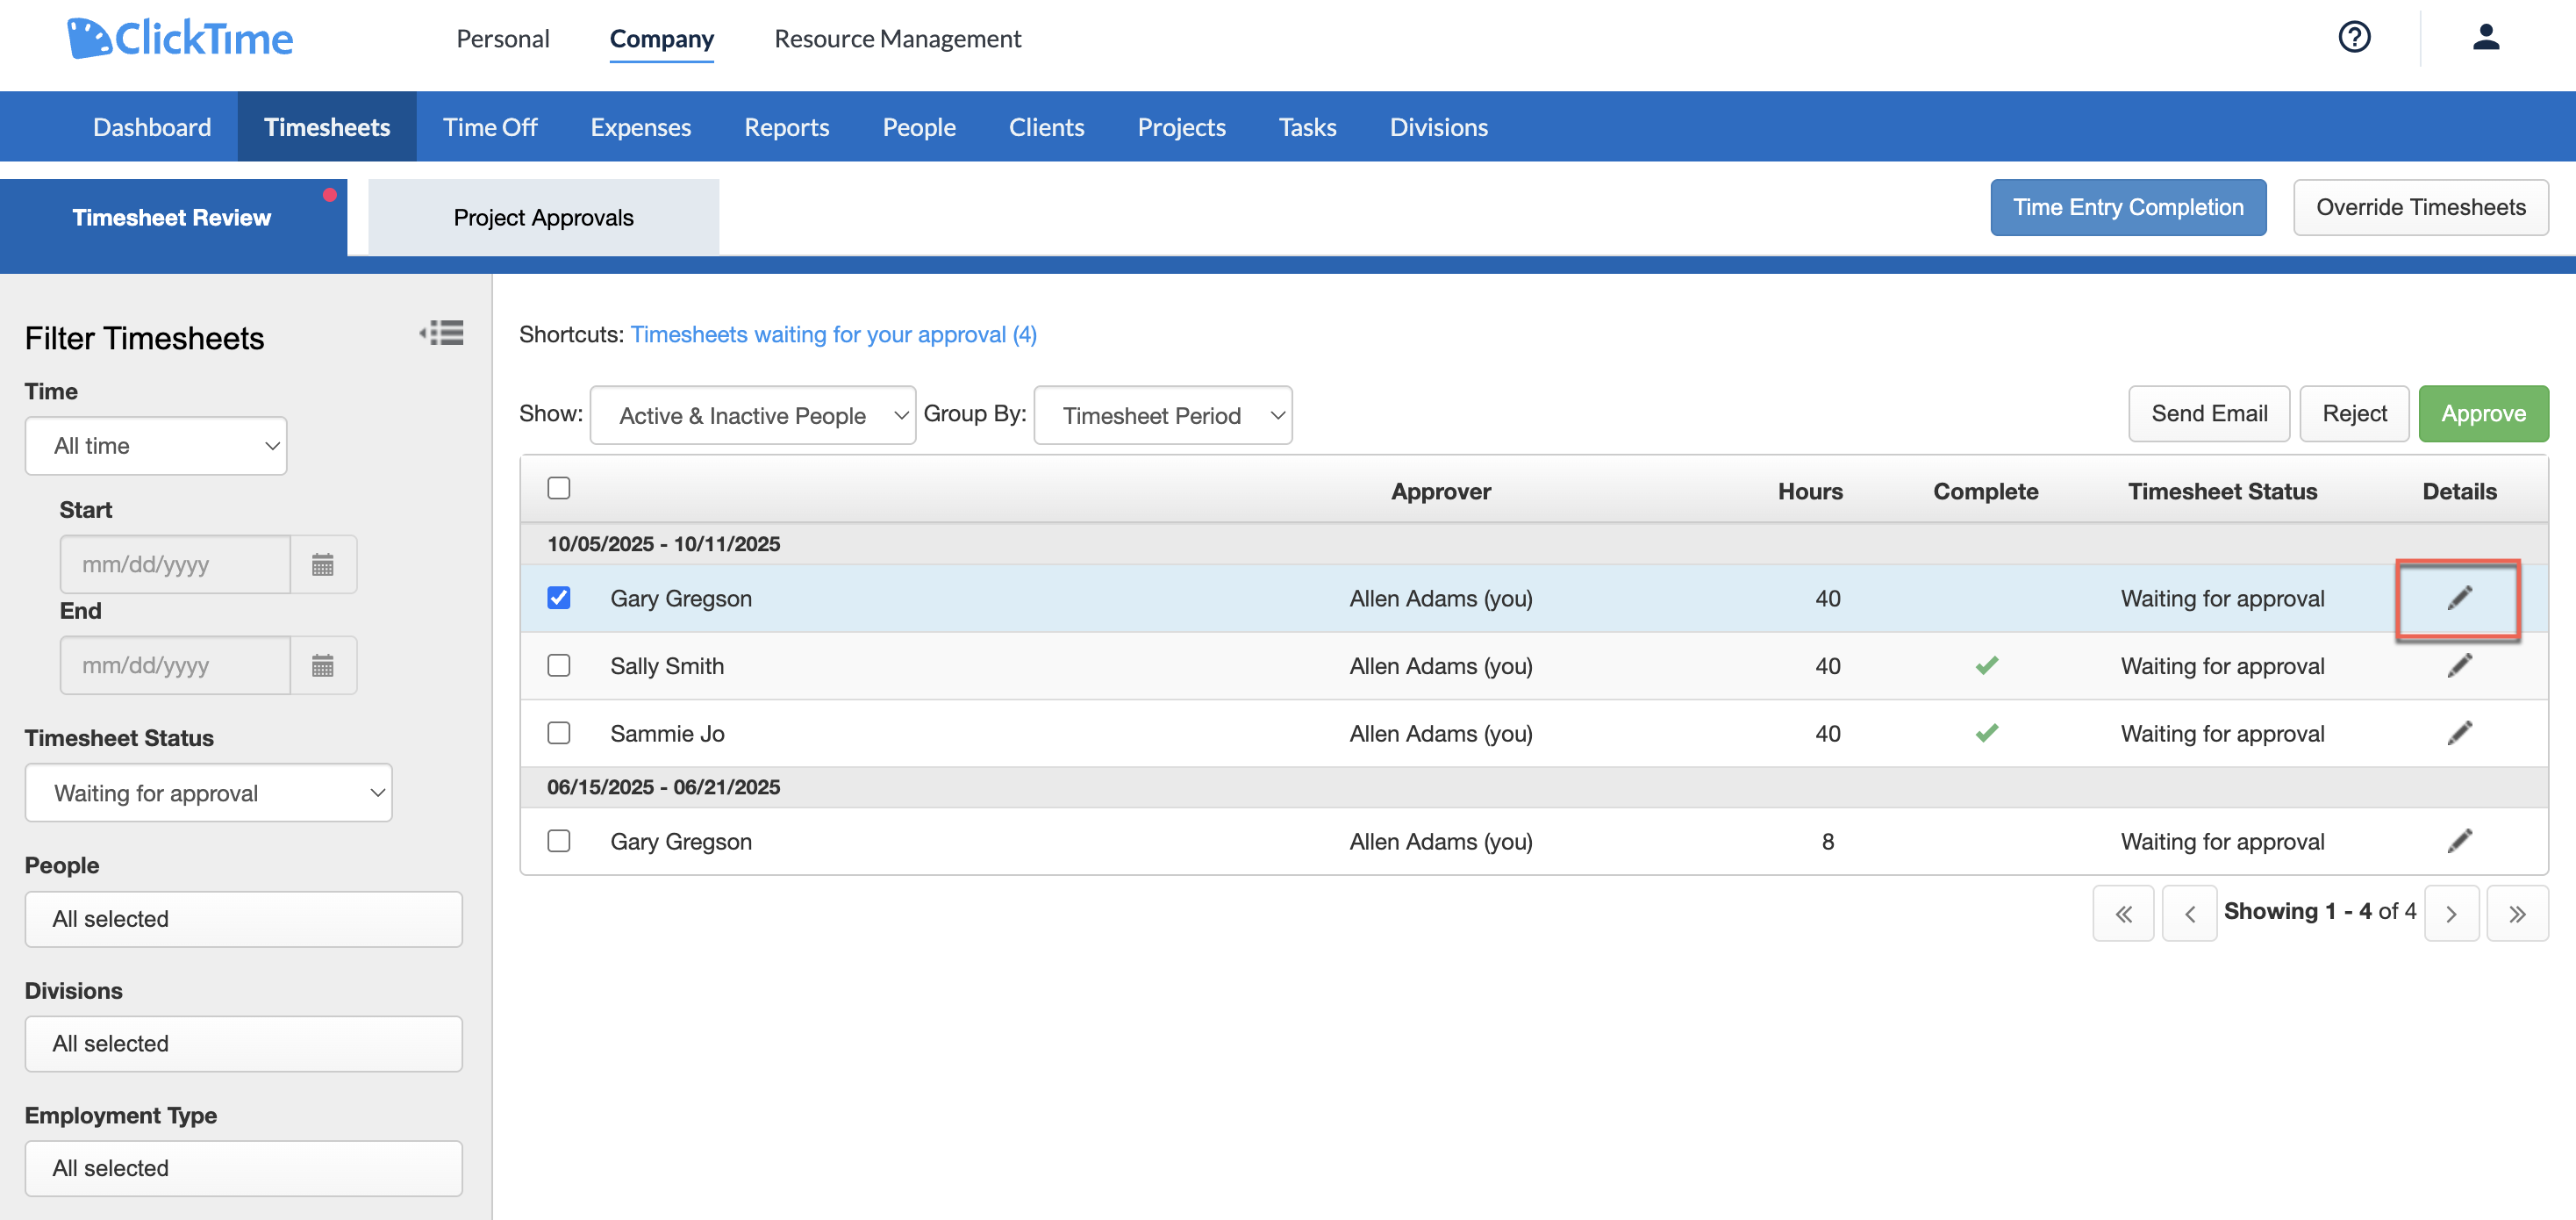Viewport: 2576px width, 1220px height.
Task: Open the Reports tab
Action: 786,127
